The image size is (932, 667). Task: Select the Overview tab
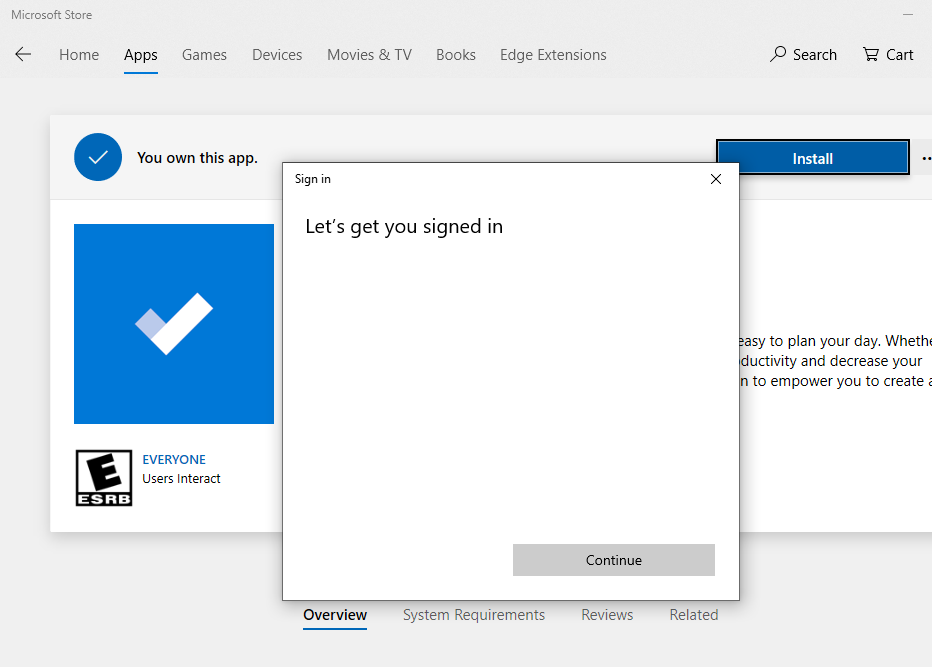[x=334, y=615]
